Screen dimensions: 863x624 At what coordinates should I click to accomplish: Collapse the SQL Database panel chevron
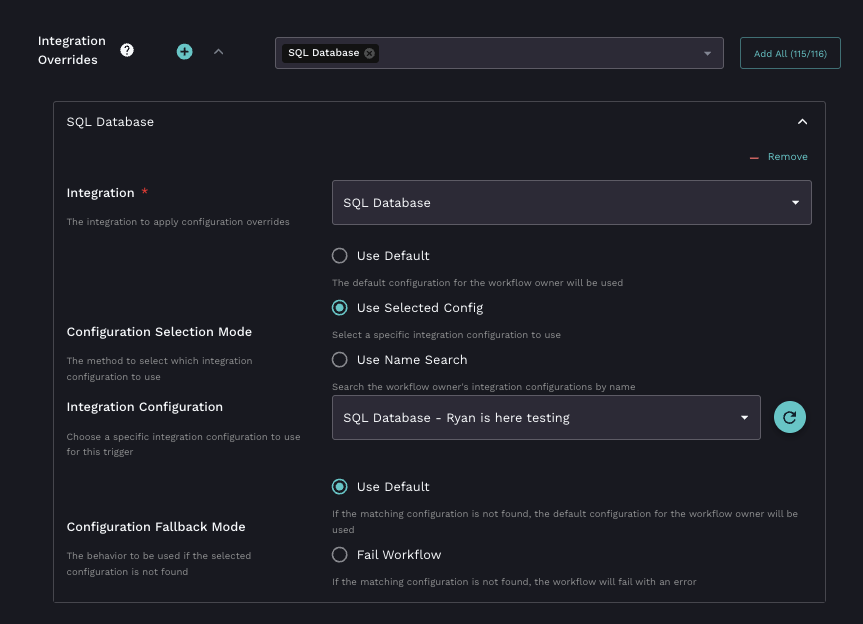(802, 122)
